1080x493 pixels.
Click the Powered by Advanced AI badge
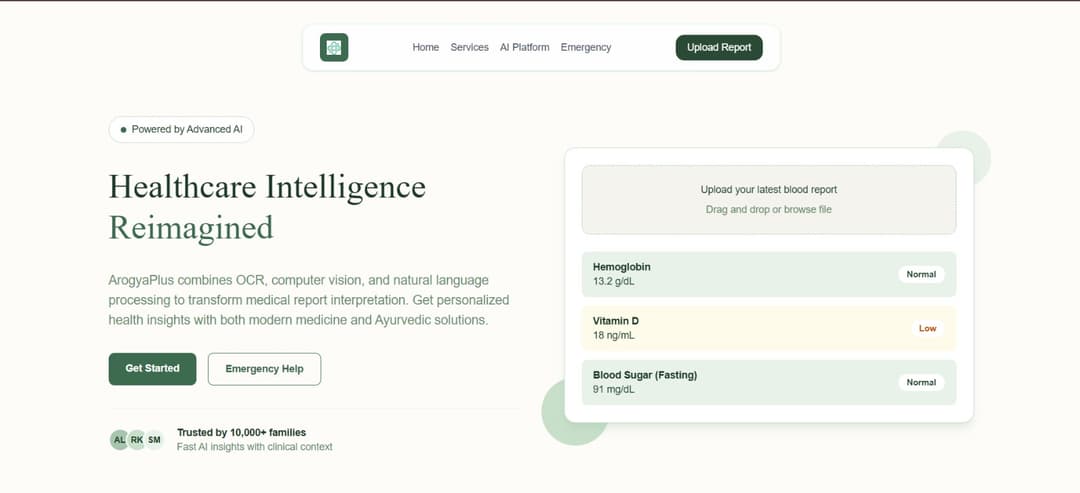pyautogui.click(x=181, y=129)
